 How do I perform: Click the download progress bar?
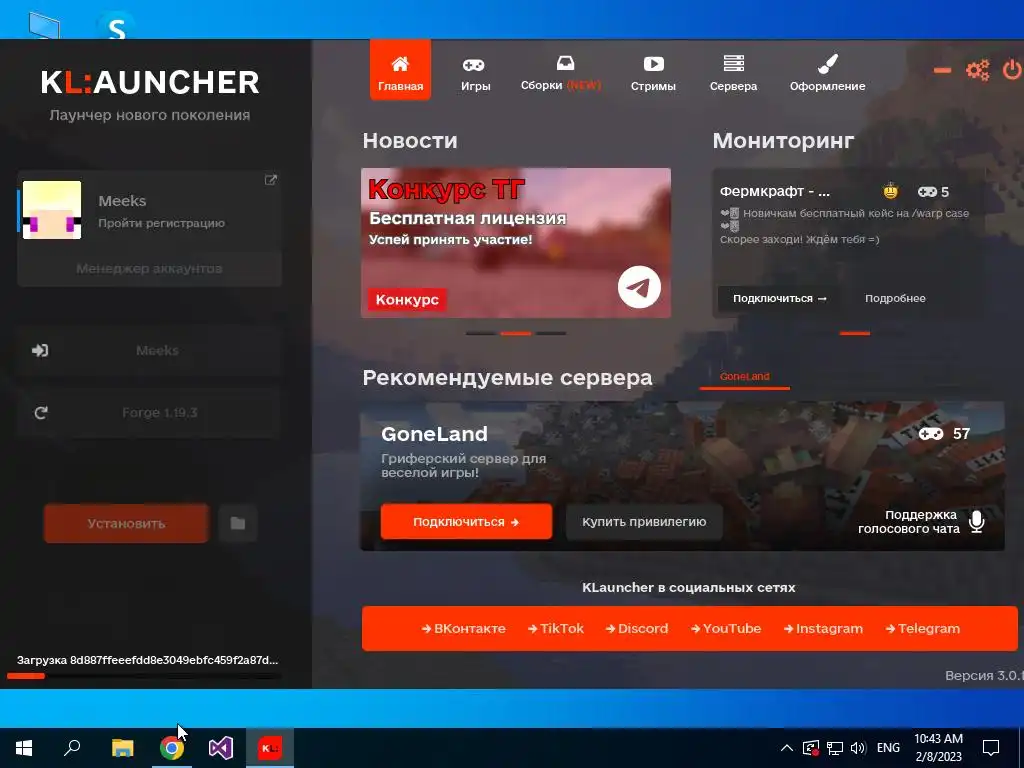144,676
